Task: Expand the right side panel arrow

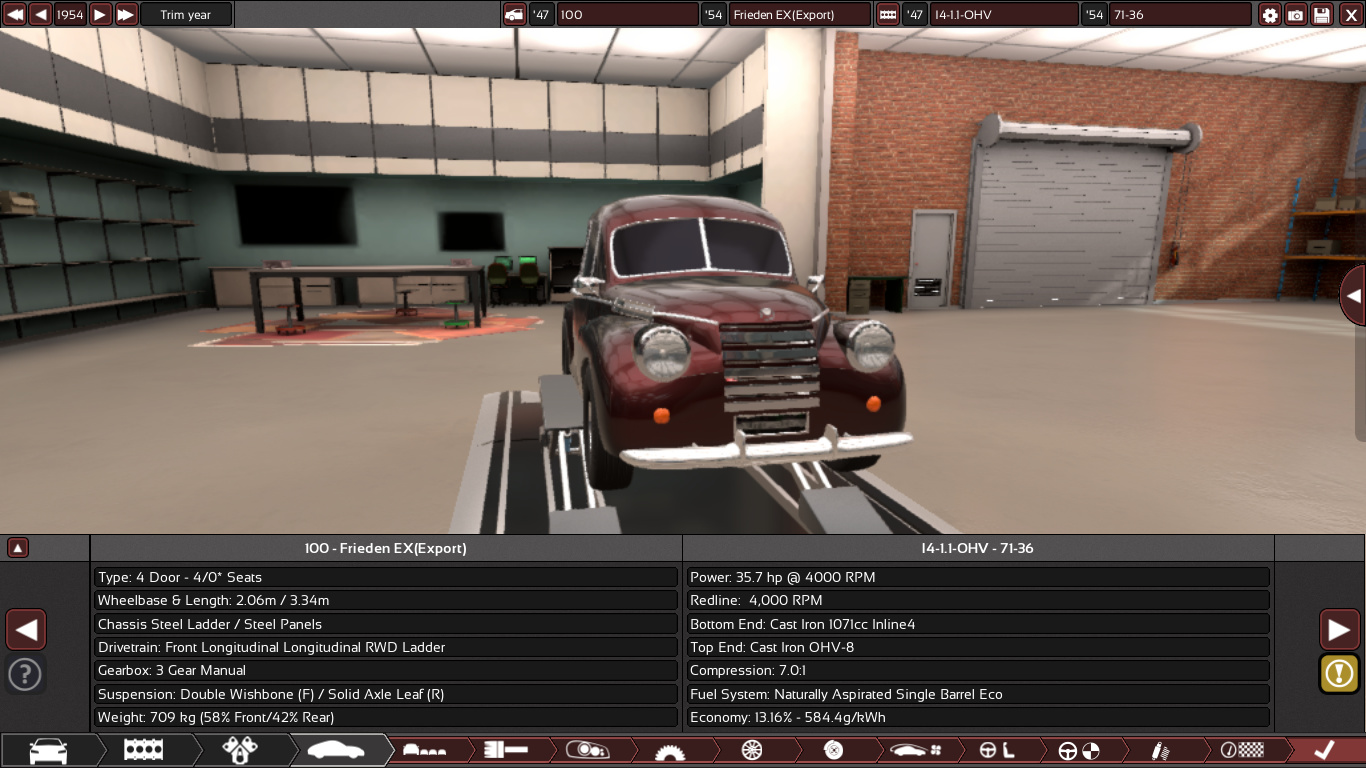Action: [x=1353, y=296]
